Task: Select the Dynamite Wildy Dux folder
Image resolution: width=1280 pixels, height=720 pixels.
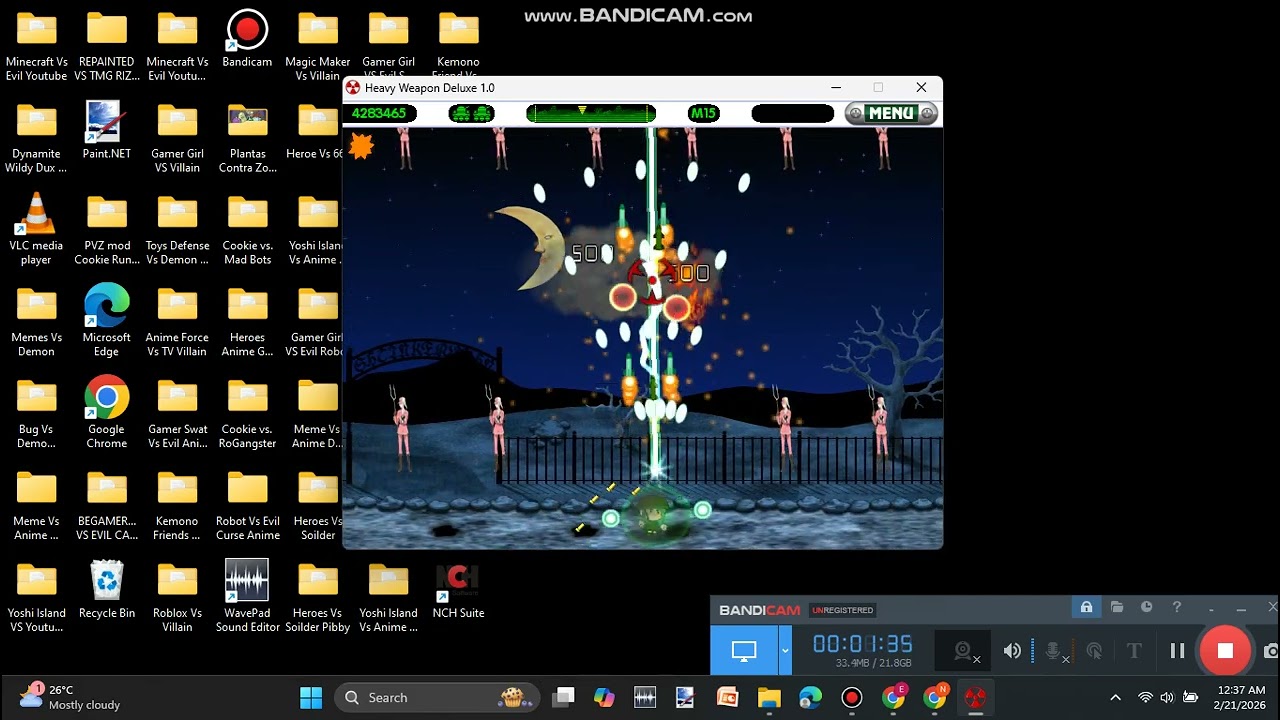Action: click(x=36, y=138)
